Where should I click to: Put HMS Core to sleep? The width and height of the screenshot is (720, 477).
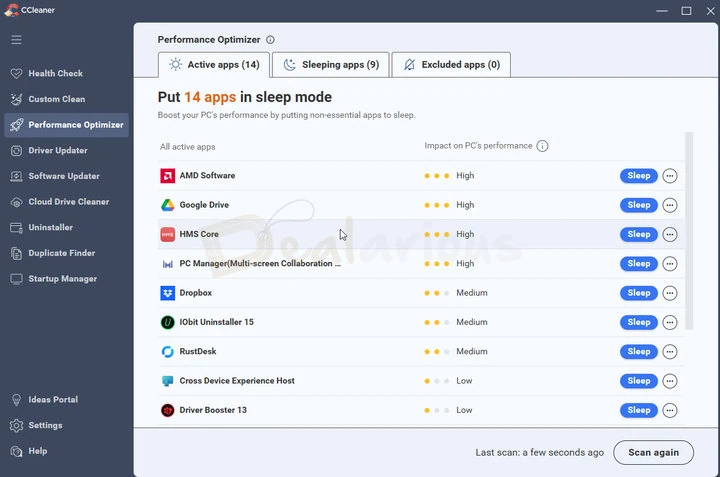pyautogui.click(x=638, y=234)
